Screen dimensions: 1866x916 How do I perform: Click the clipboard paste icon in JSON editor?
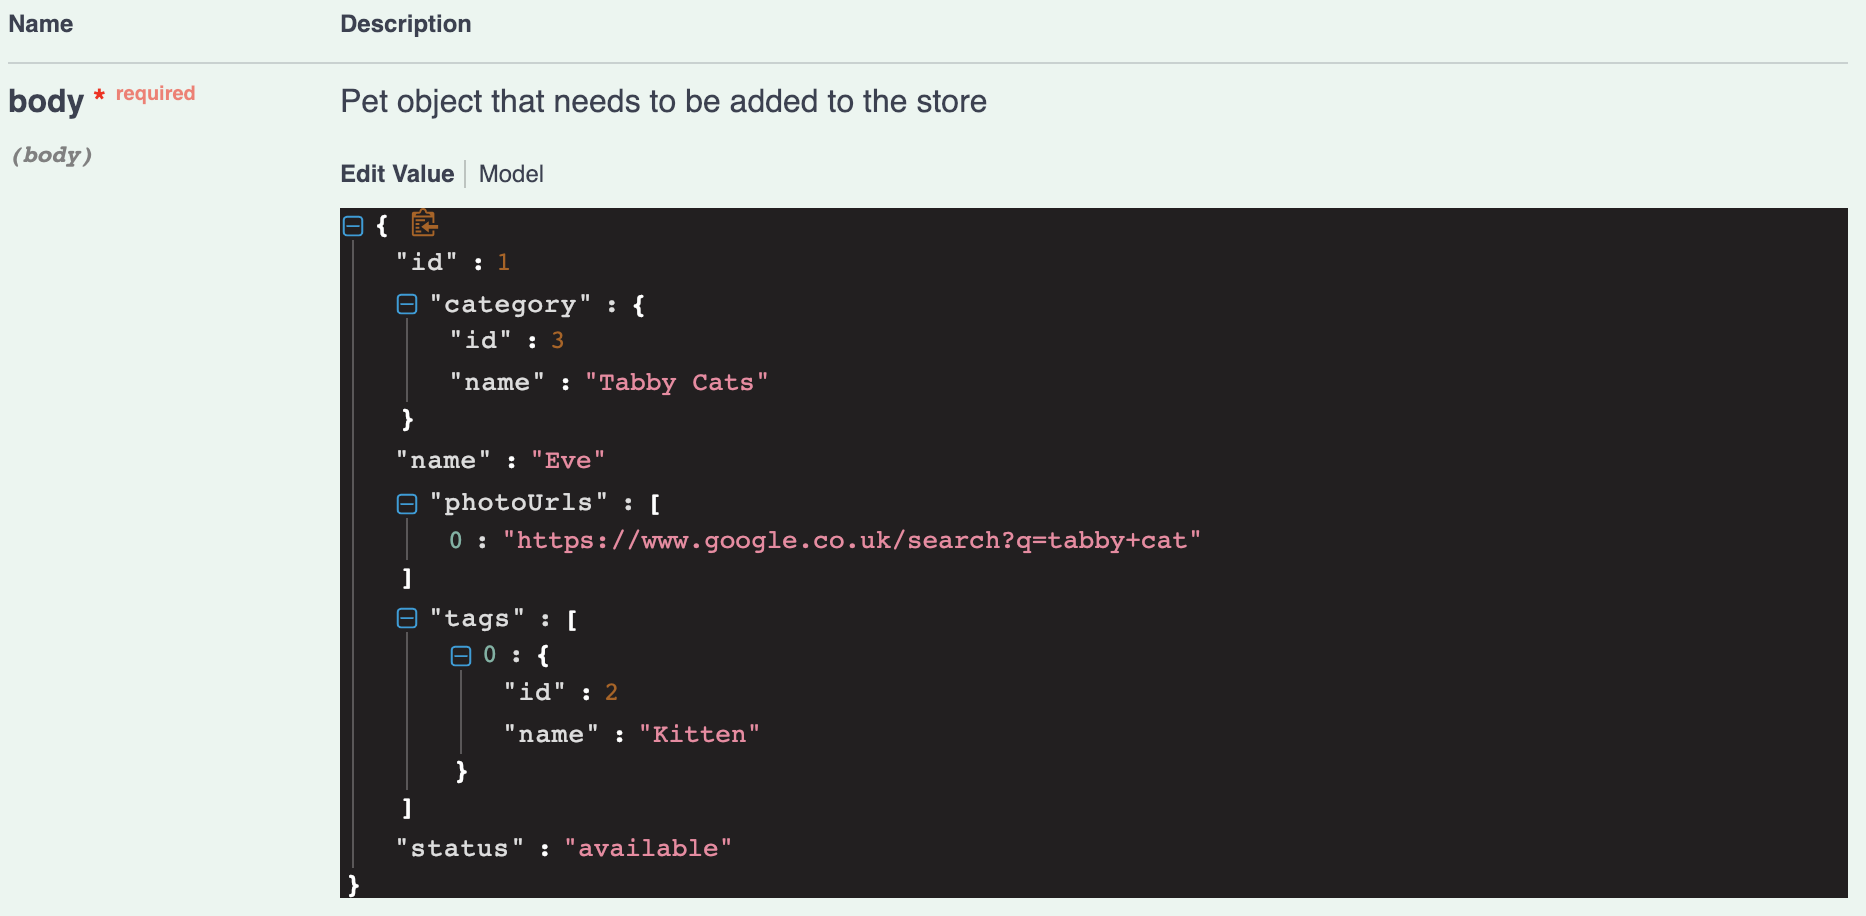(x=422, y=224)
